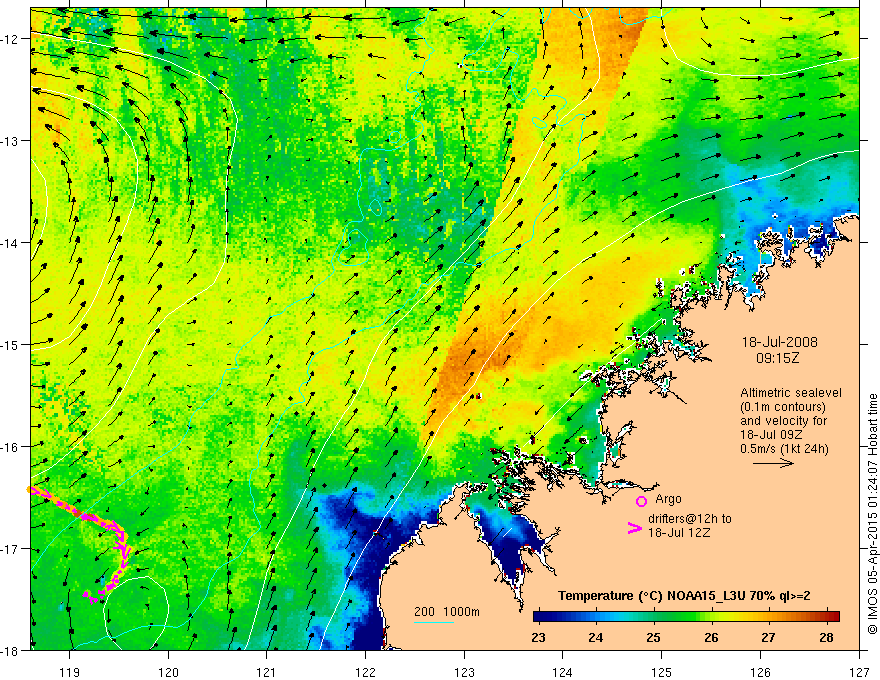880x680 pixels.
Task: Click the "18-Jul 09Z" caption line
Action: tap(771, 435)
